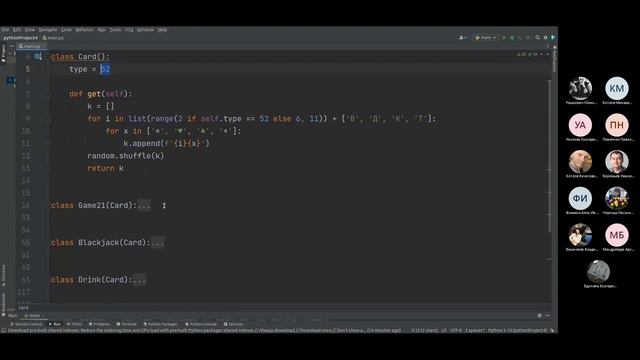Click the LF line separator widget
Image resolution: width=640 pixels, height=360 pixels.
click(443, 330)
